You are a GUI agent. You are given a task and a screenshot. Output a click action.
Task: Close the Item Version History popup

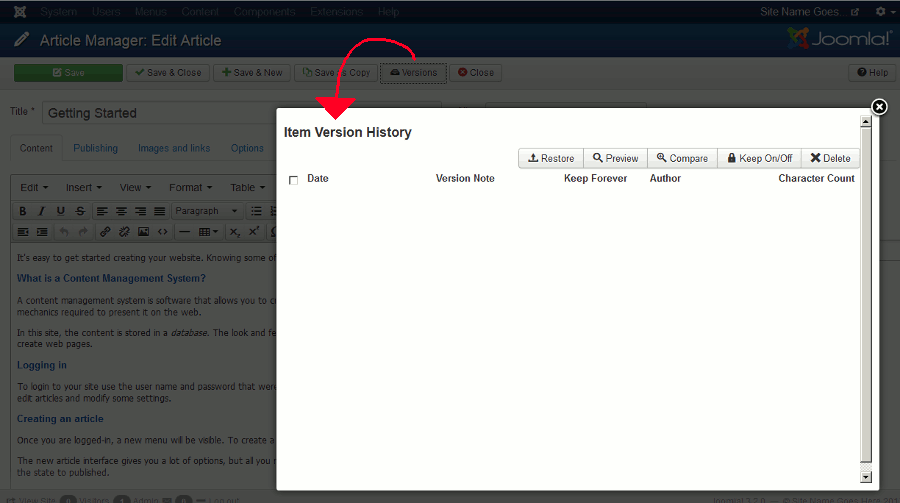(879, 107)
